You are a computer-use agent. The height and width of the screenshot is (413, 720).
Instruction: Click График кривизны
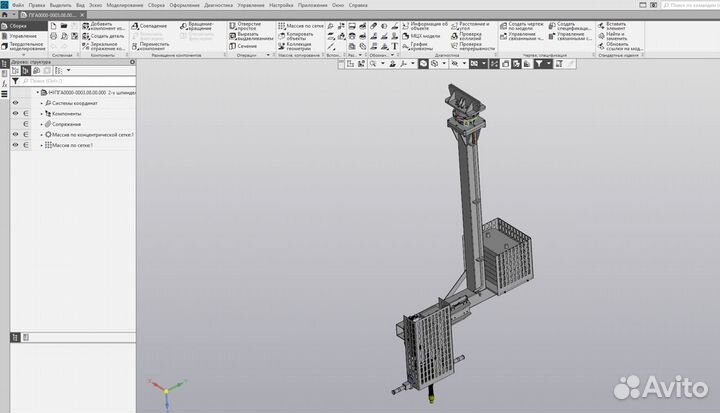tap(418, 46)
